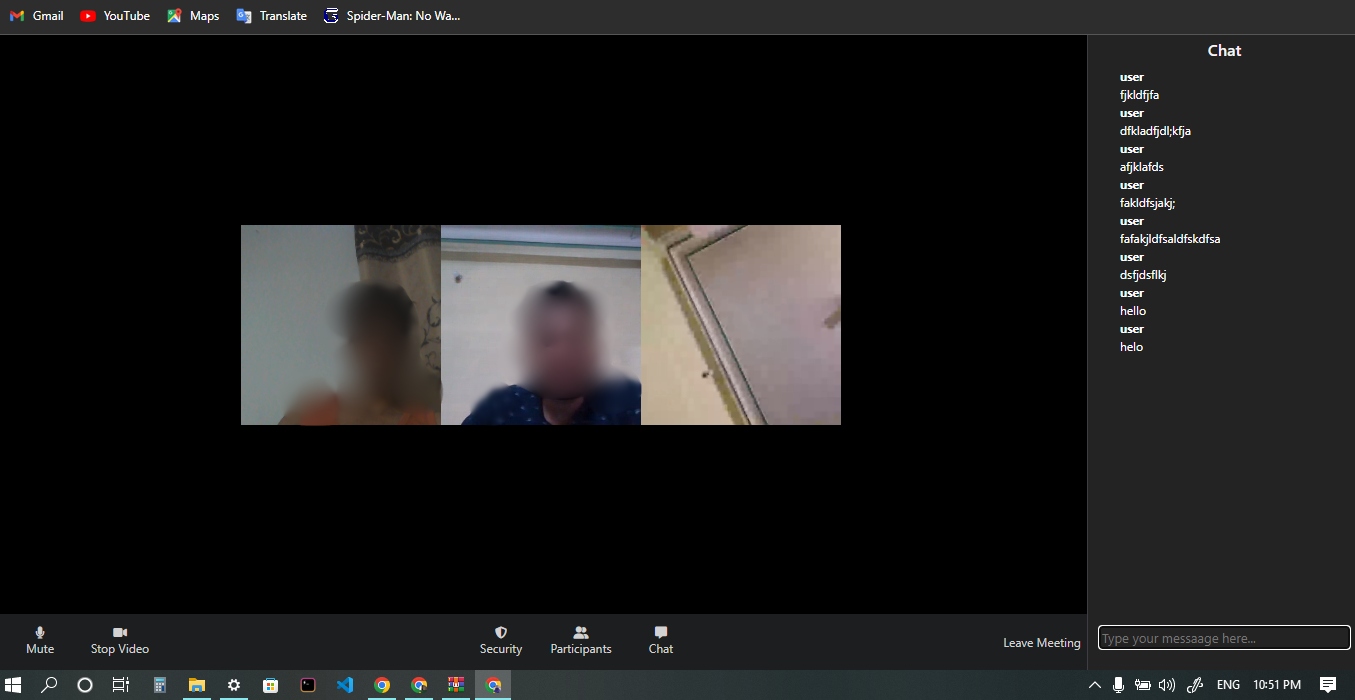The height and width of the screenshot is (700, 1355).
Task: Launch Calculator from the taskbar
Action: (159, 685)
